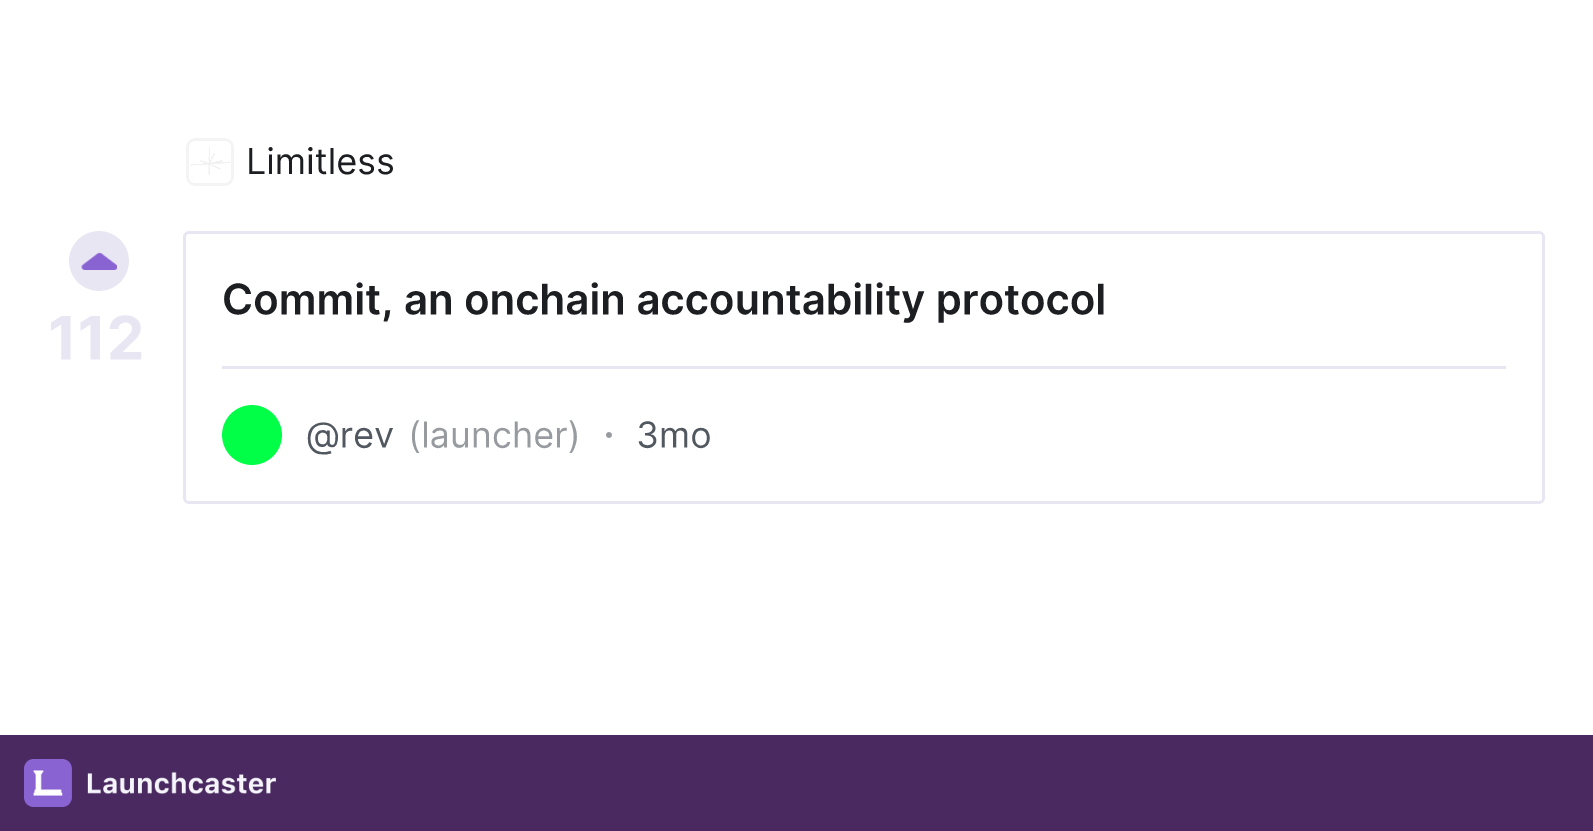Click the dot separator before 3mo
Screen dimensions: 1593x831
[608, 435]
